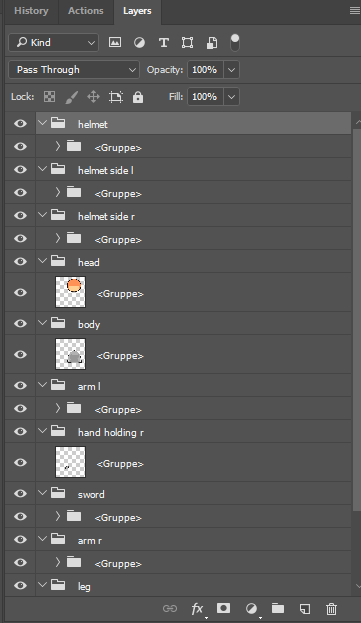Hide the helmet group layer

tap(20, 124)
